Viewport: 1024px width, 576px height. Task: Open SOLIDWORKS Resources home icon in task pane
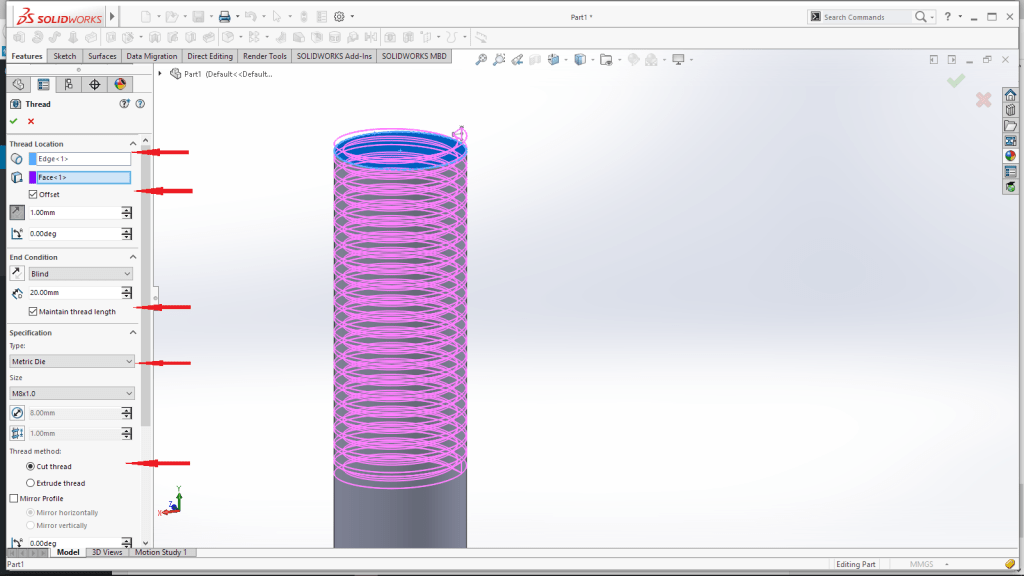coord(1010,95)
